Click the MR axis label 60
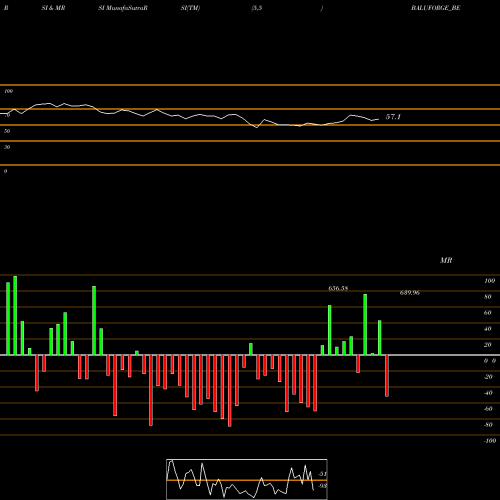 (x=488, y=313)
